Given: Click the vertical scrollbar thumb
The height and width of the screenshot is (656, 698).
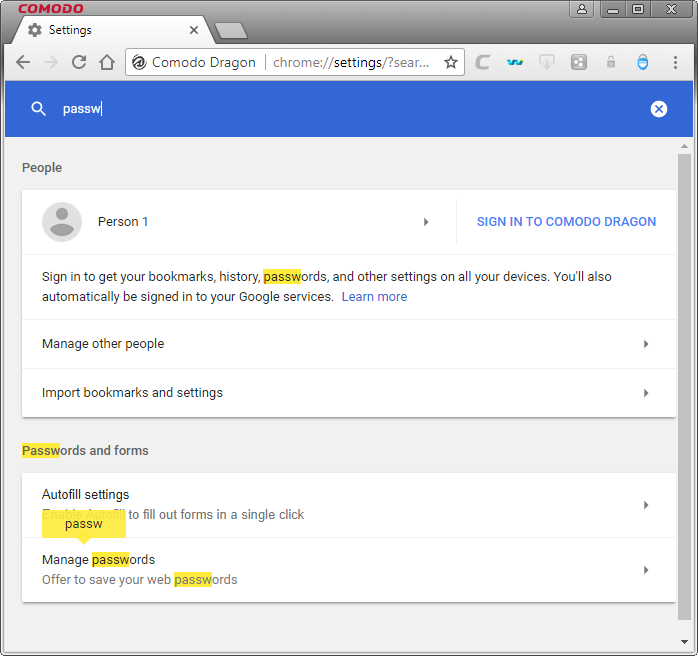Looking at the screenshot, I should [684, 387].
